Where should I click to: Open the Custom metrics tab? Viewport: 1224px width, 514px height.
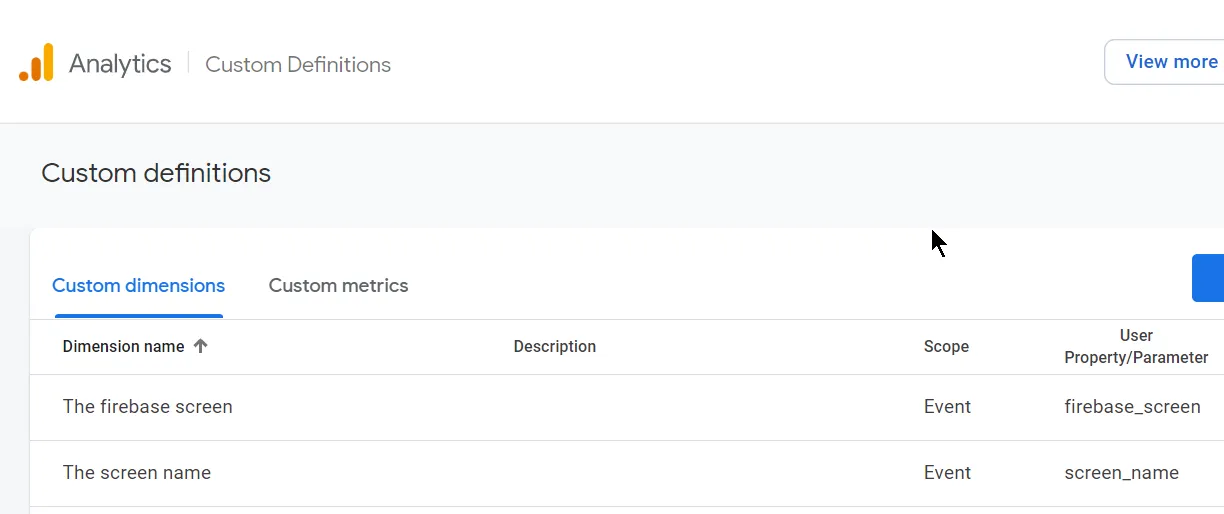(x=338, y=286)
